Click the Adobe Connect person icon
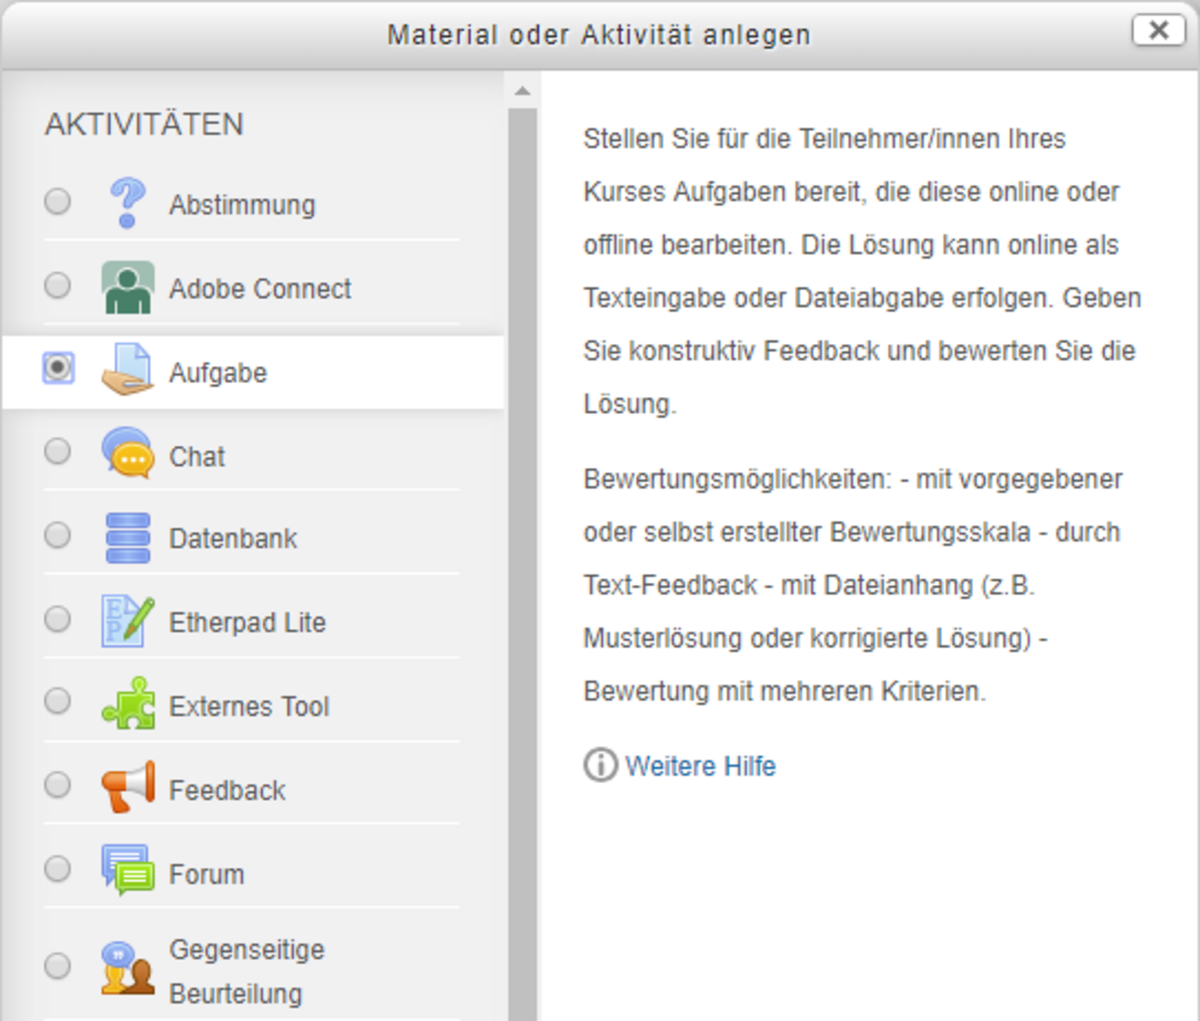The height and width of the screenshot is (1021, 1200). click(x=127, y=288)
